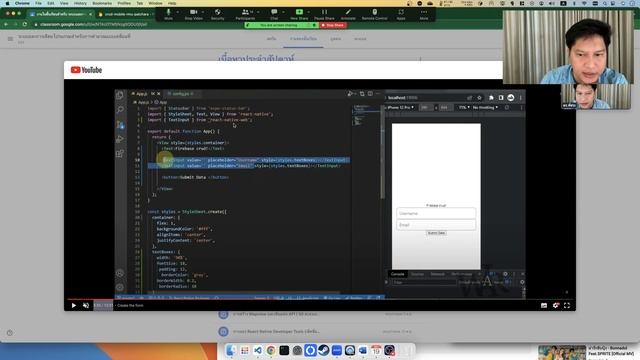Open the History menu
Image resolution: width=640 pixels, height=360 pixels.
80,3
